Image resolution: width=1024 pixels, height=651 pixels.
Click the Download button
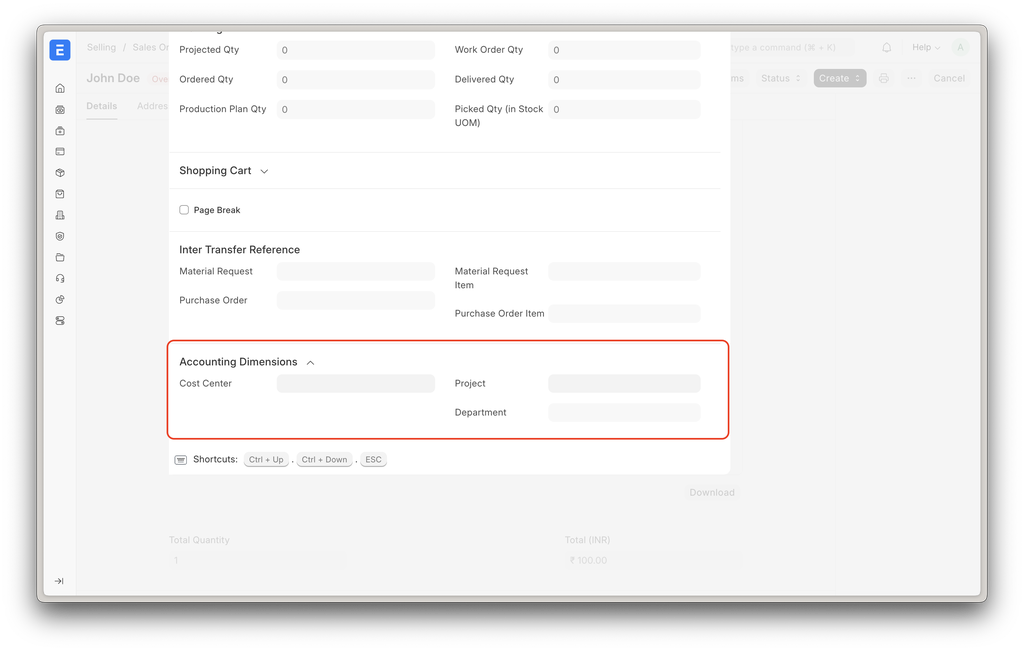711,493
